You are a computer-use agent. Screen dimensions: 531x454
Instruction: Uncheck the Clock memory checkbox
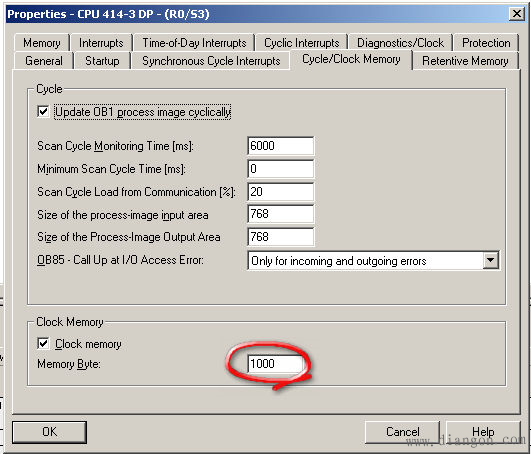coord(43,343)
